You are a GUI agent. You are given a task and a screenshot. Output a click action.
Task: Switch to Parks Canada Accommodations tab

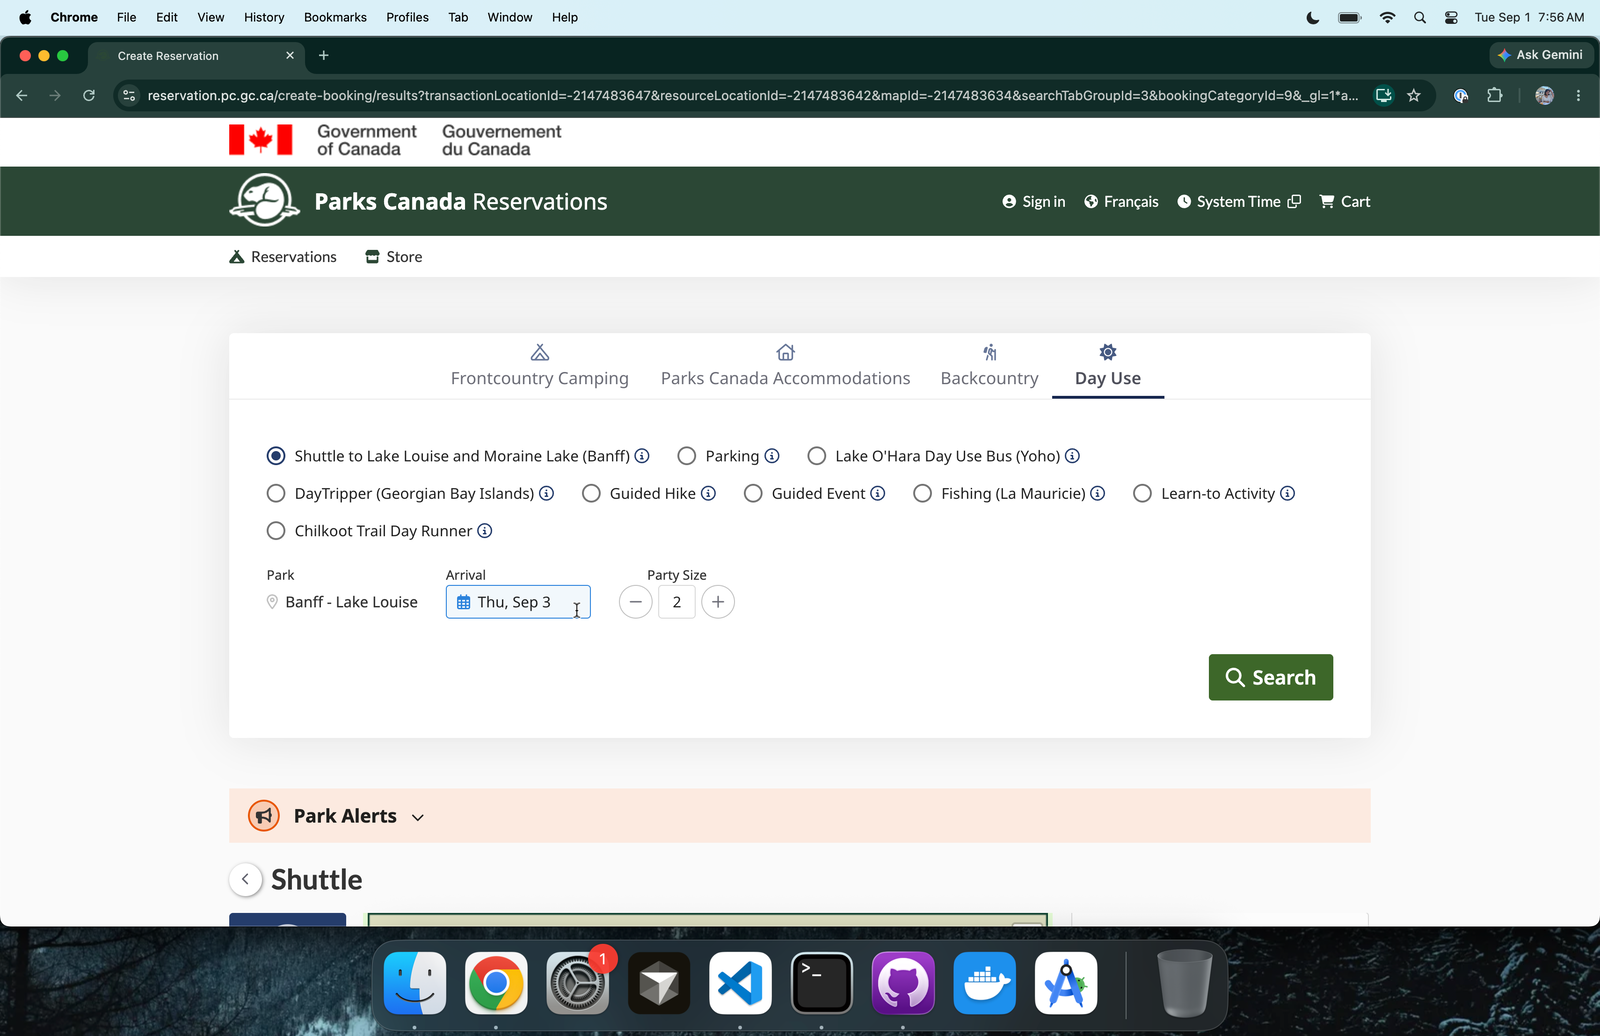pos(786,366)
